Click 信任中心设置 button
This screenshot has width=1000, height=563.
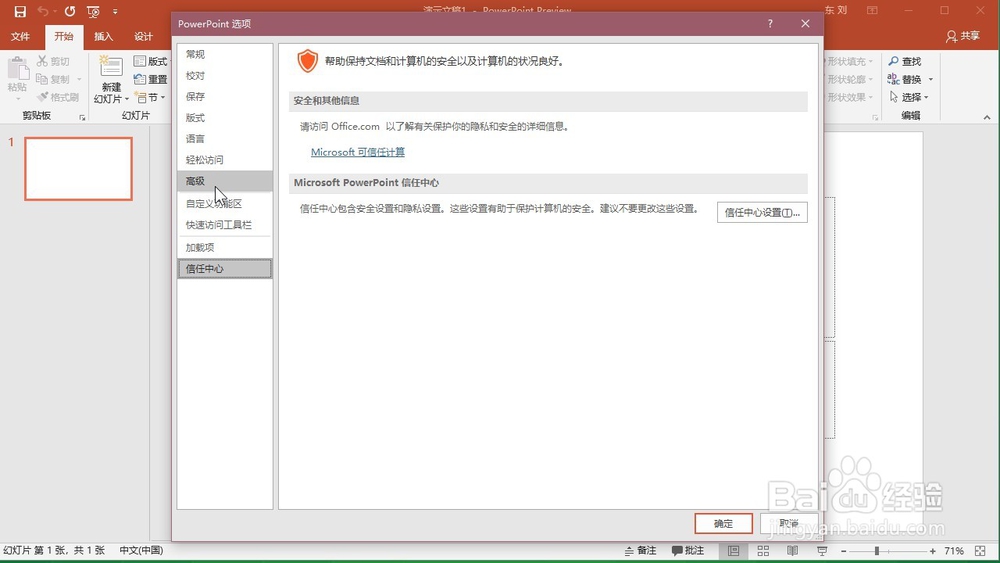(x=762, y=212)
